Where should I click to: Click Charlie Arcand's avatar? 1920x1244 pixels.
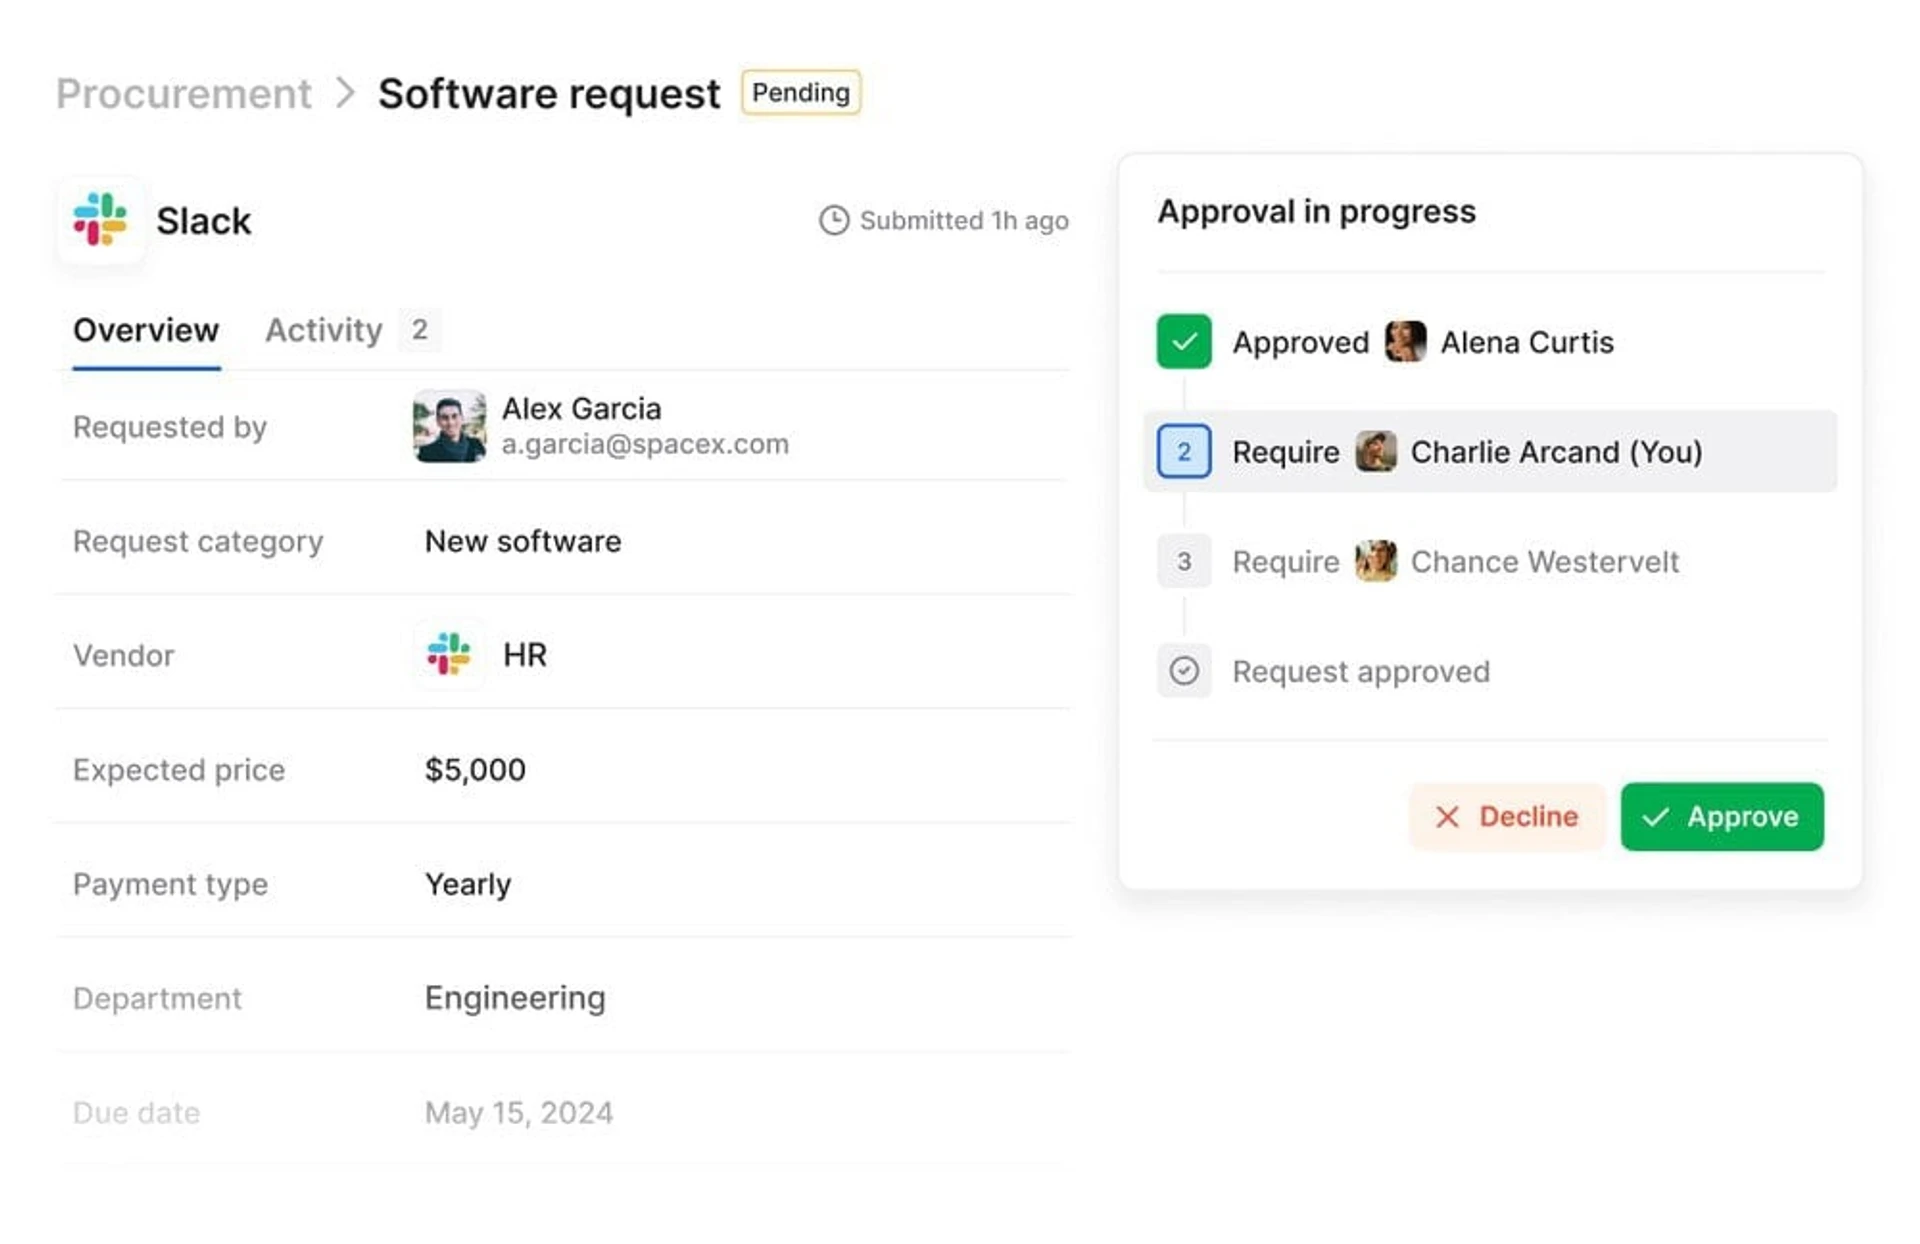click(x=1376, y=451)
